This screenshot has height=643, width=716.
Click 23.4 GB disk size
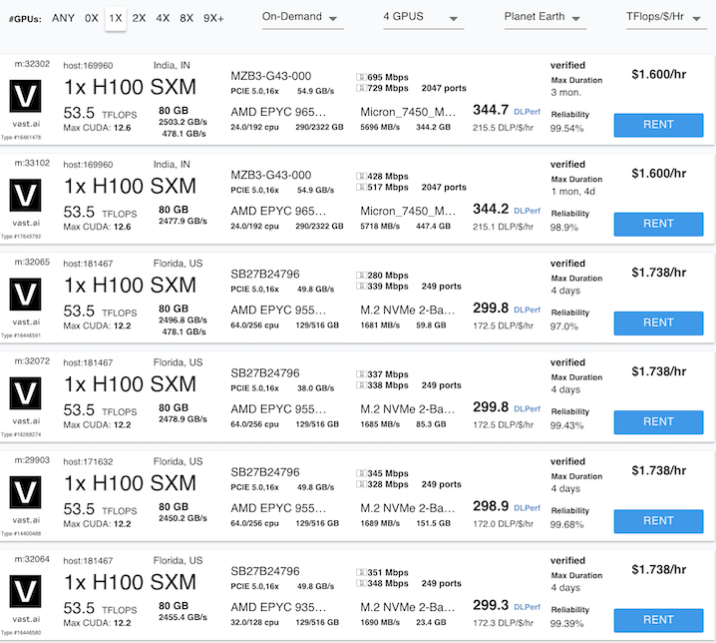tap(431, 622)
